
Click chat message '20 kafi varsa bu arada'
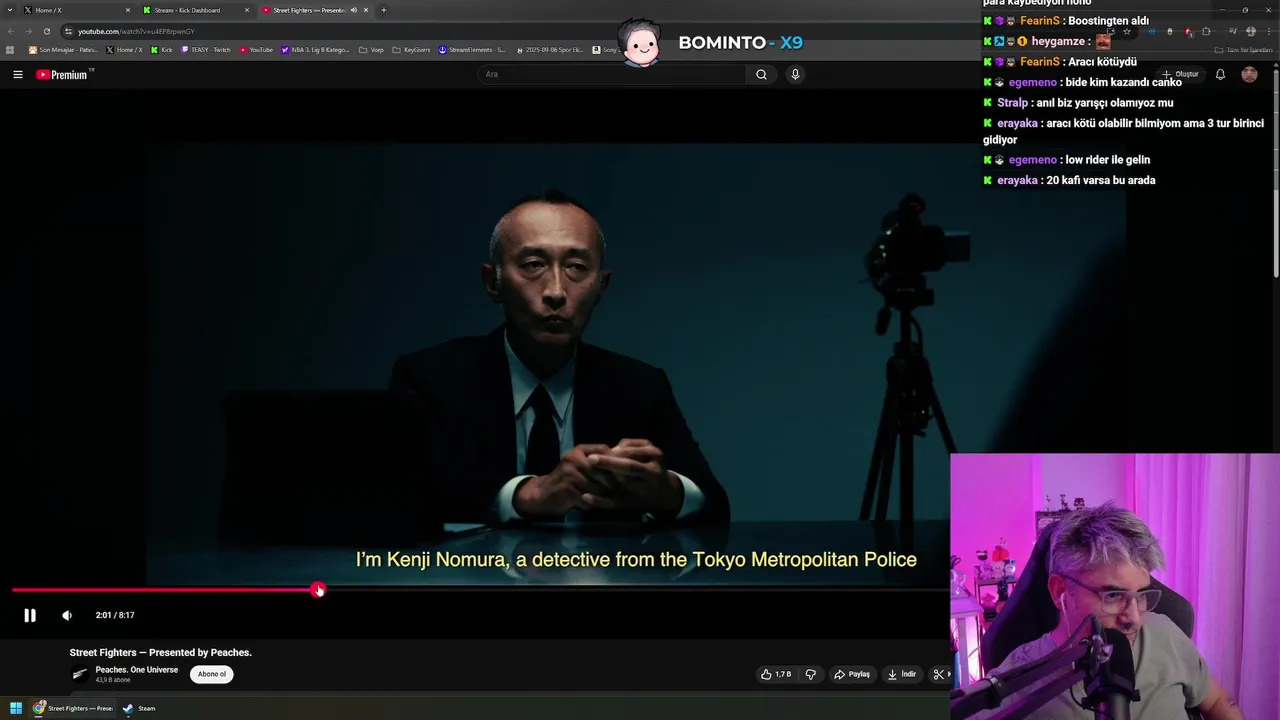pos(1101,180)
